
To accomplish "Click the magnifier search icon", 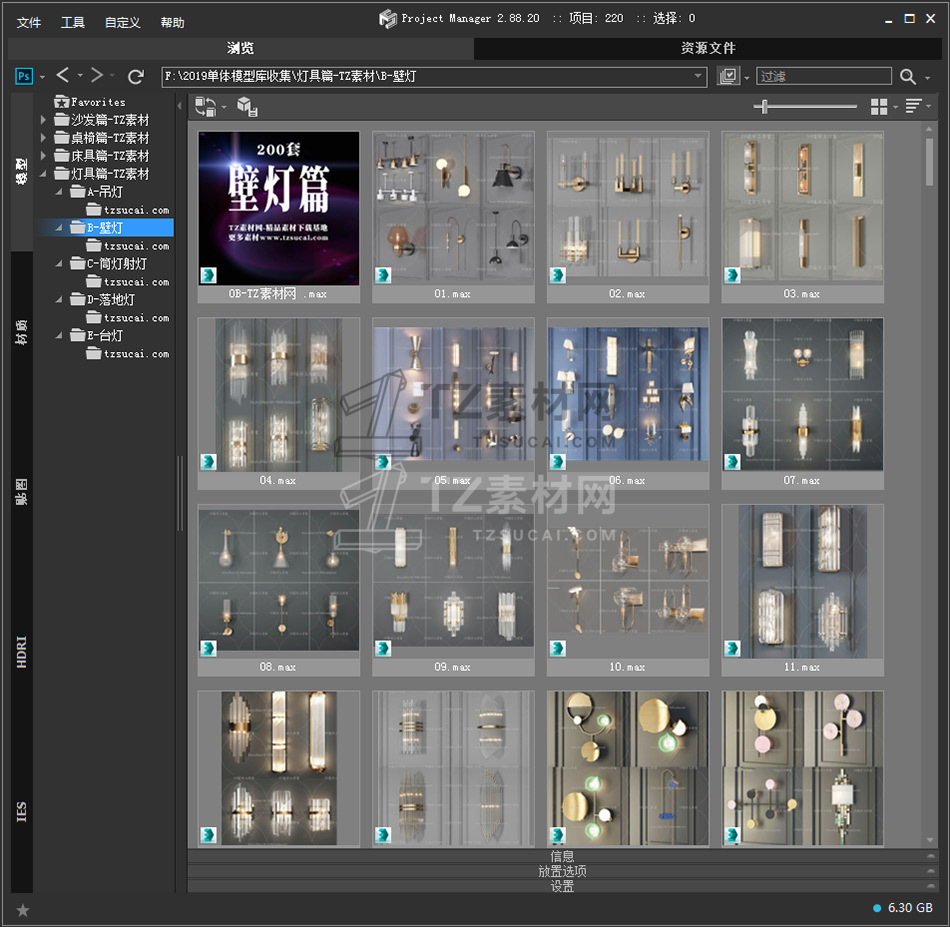I will tap(907, 76).
